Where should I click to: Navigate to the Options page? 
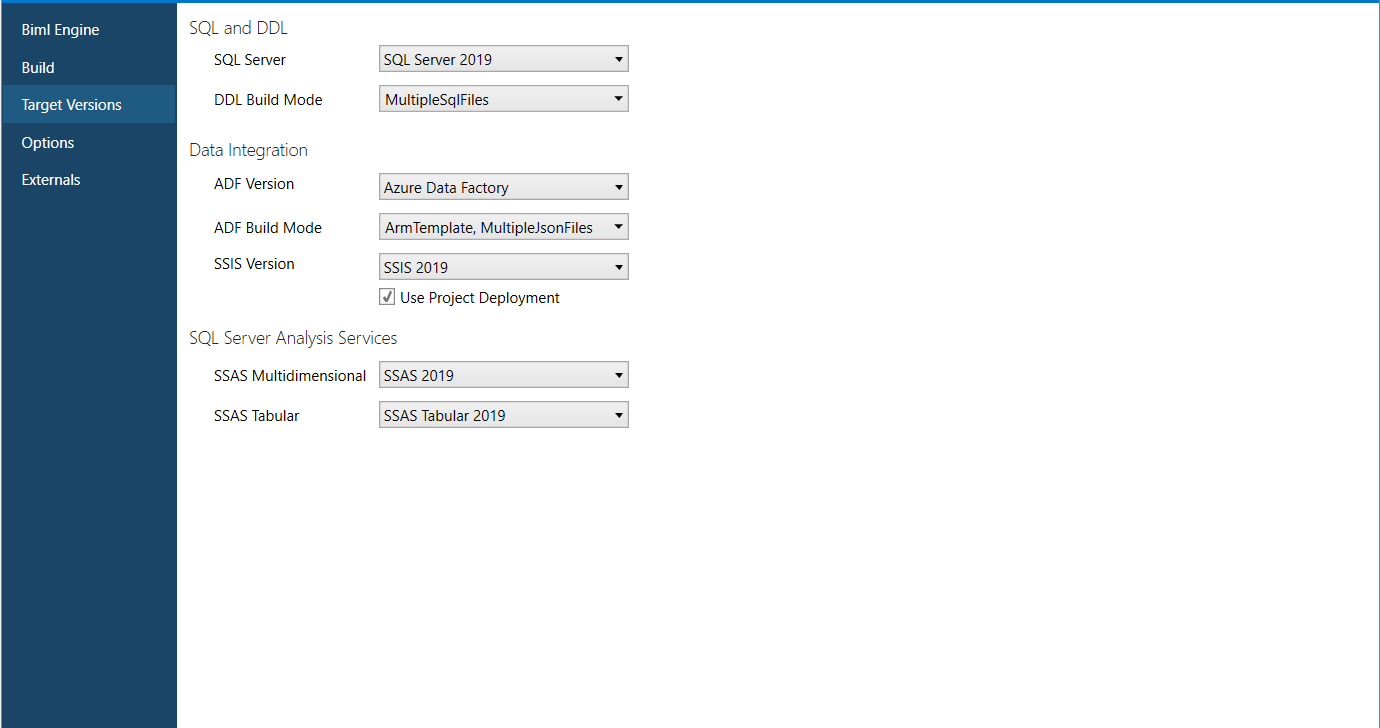pos(47,142)
